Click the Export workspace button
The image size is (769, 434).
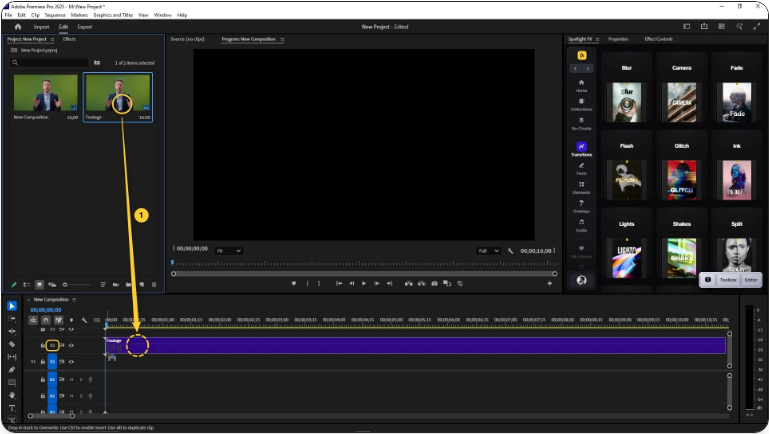(85, 26)
